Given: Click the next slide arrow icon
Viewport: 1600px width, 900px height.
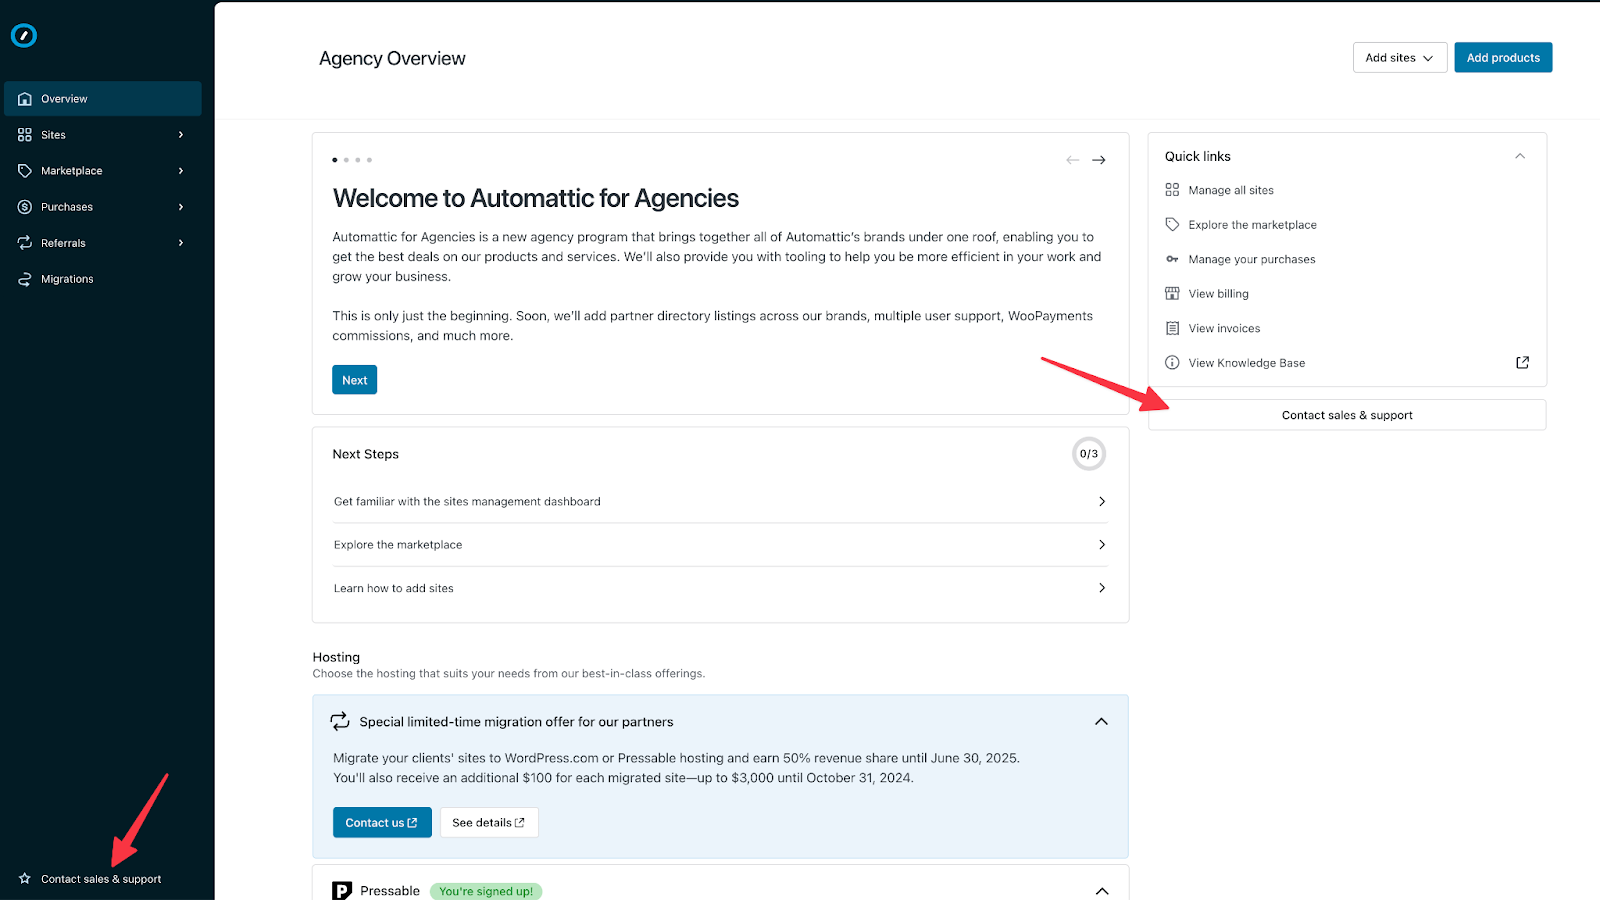Looking at the screenshot, I should 1098,160.
